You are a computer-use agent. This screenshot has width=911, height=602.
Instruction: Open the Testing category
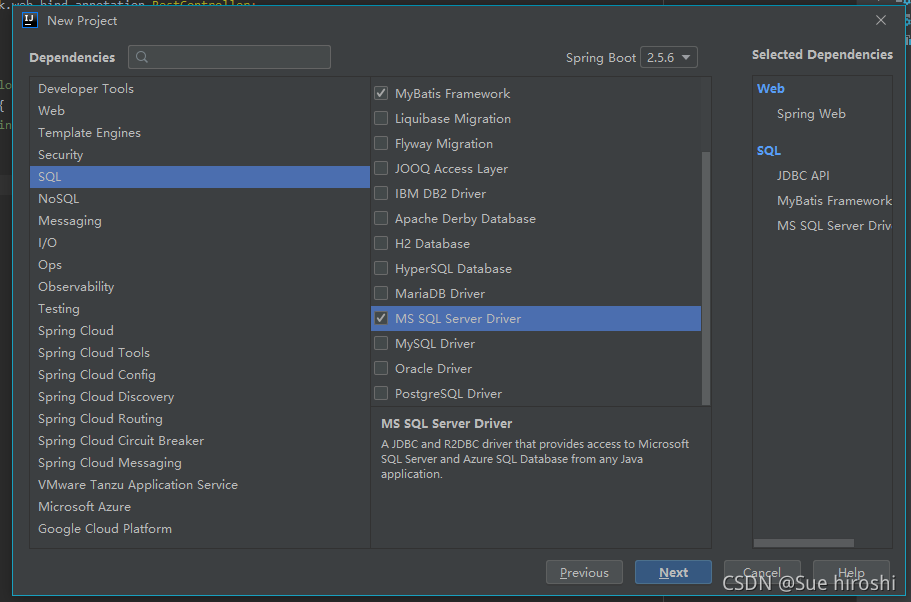[x=200, y=309]
